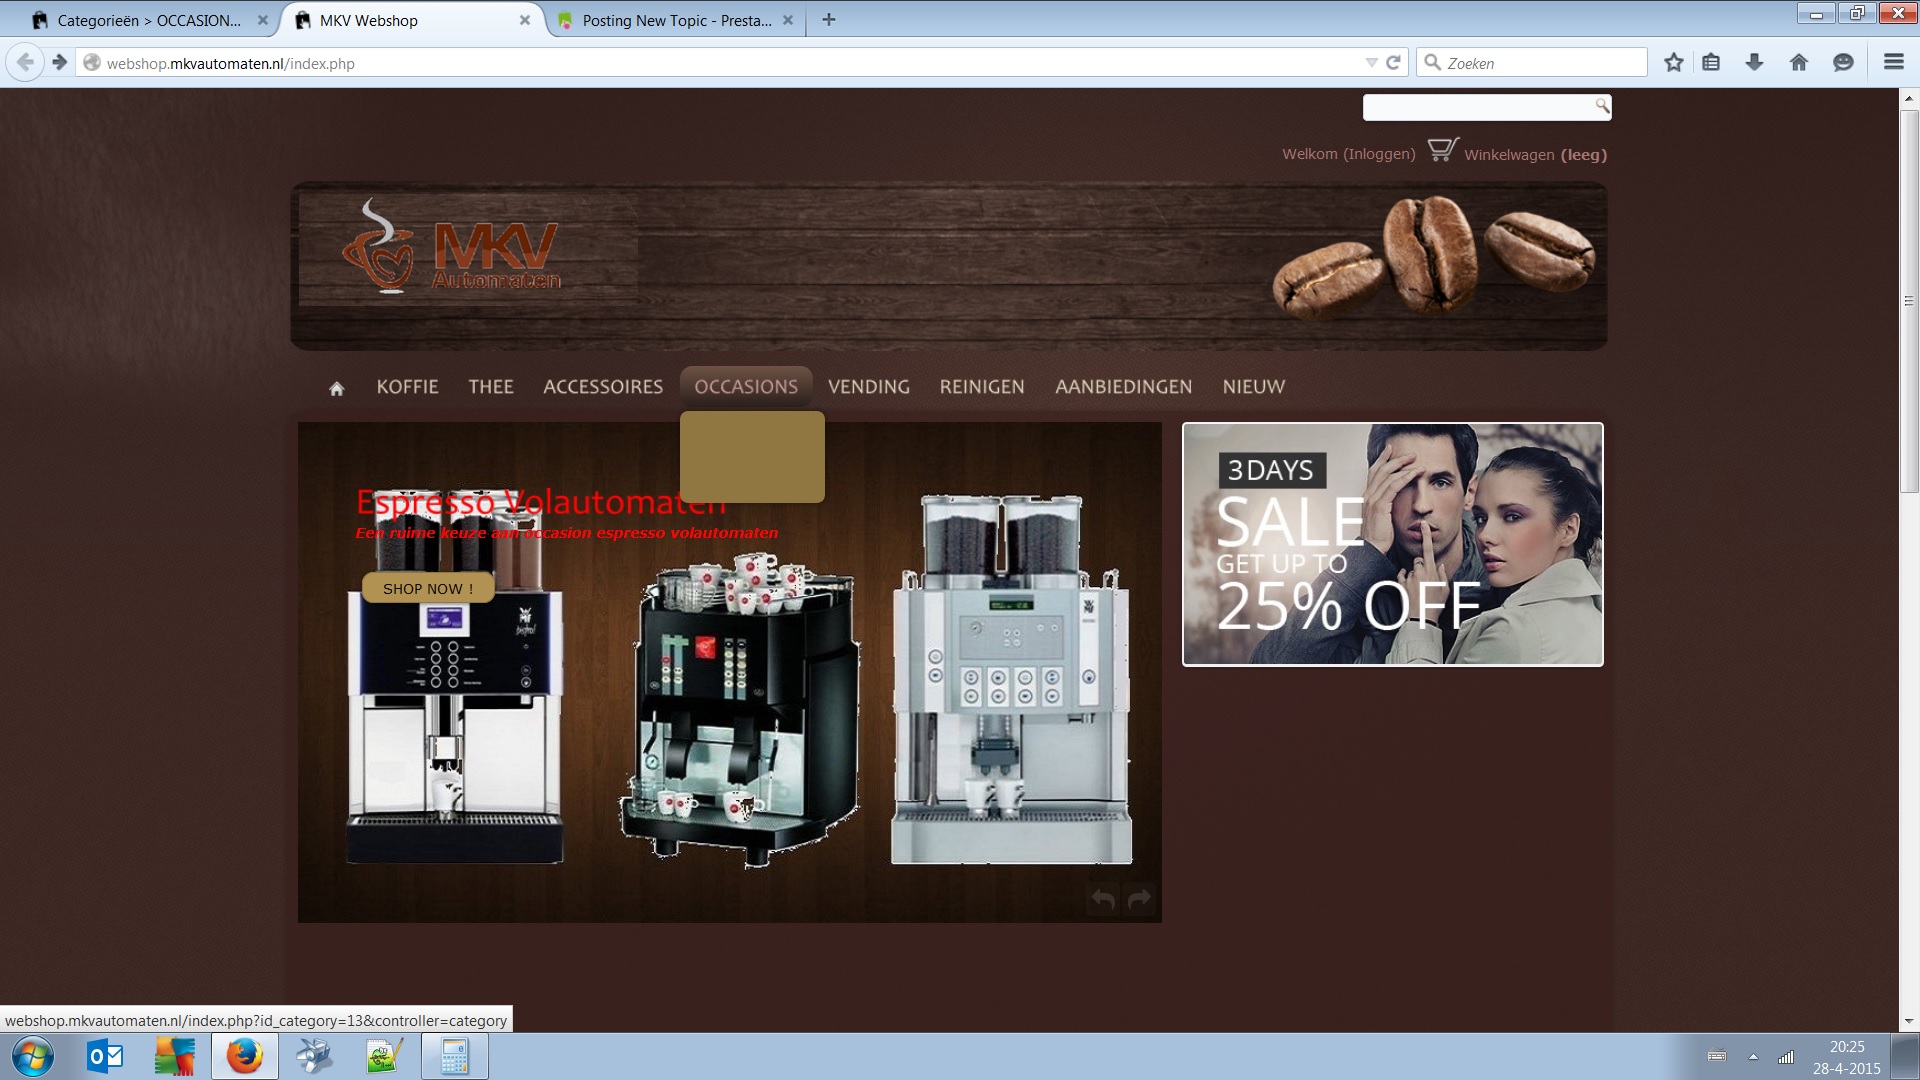Go to next slide with arrow
The height and width of the screenshot is (1080, 1920).
tap(1139, 899)
